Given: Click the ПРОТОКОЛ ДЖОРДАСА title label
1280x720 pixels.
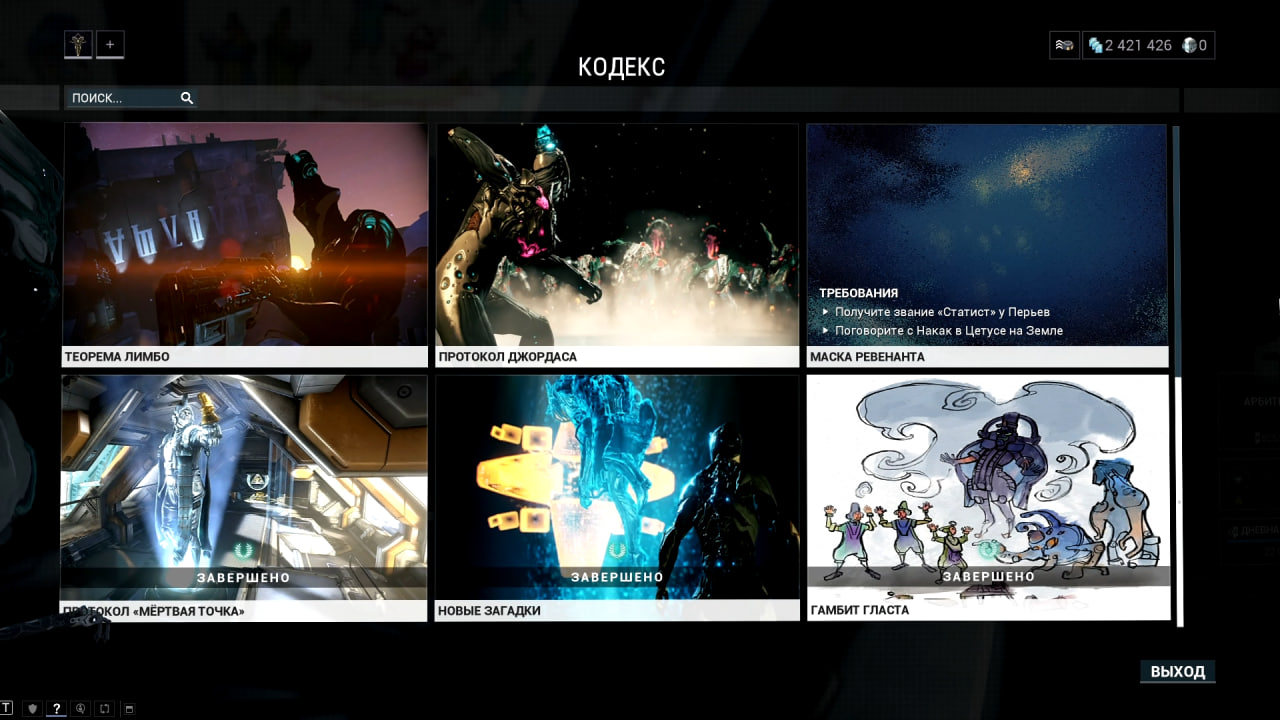Looking at the screenshot, I should (507, 357).
